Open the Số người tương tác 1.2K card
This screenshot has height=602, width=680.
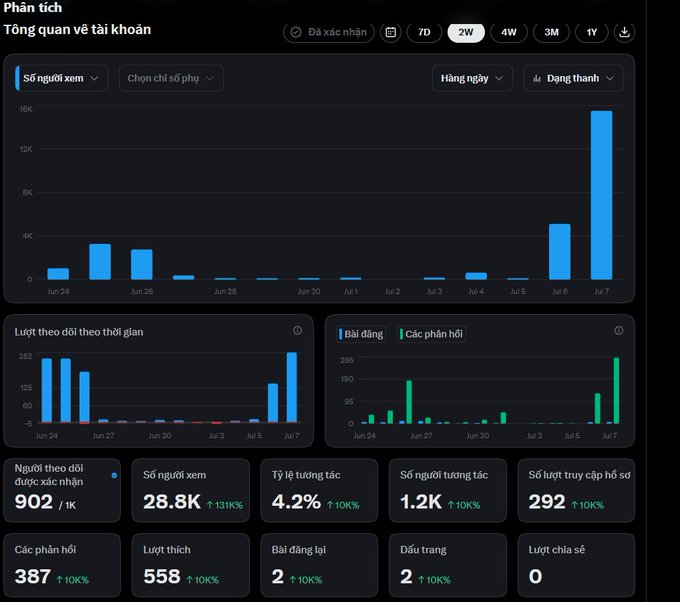(x=448, y=490)
